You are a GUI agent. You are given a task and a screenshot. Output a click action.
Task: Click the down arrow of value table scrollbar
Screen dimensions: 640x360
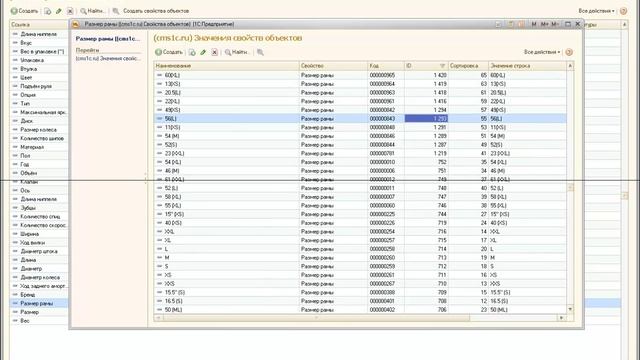[x=570, y=309]
